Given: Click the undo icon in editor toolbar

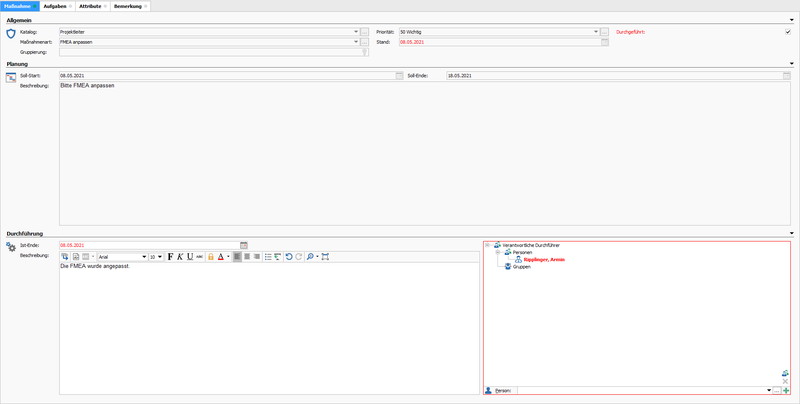Looking at the screenshot, I should coord(289,257).
